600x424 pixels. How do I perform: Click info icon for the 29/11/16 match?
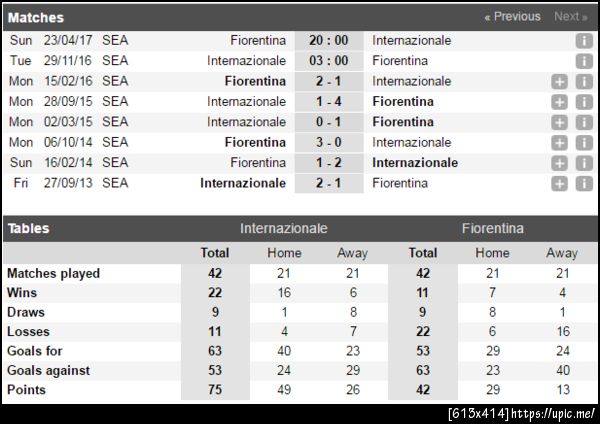point(584,61)
